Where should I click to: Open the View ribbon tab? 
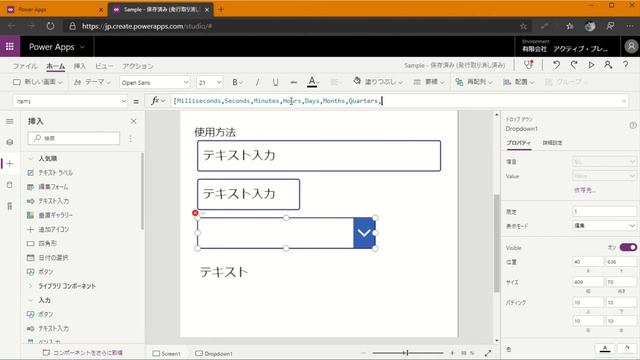(104, 66)
